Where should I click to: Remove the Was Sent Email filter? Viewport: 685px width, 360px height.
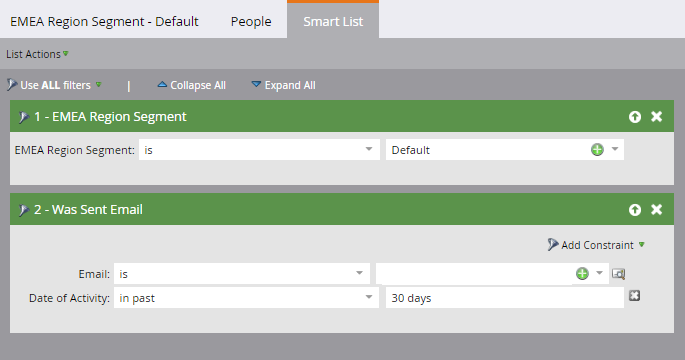pyautogui.click(x=656, y=209)
